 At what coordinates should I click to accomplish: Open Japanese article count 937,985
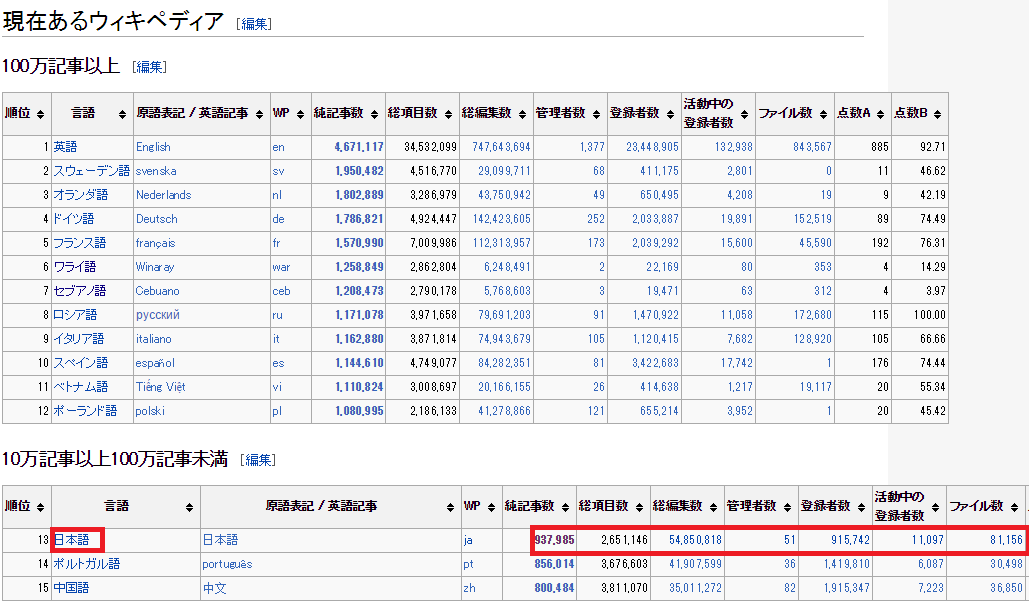pos(555,540)
